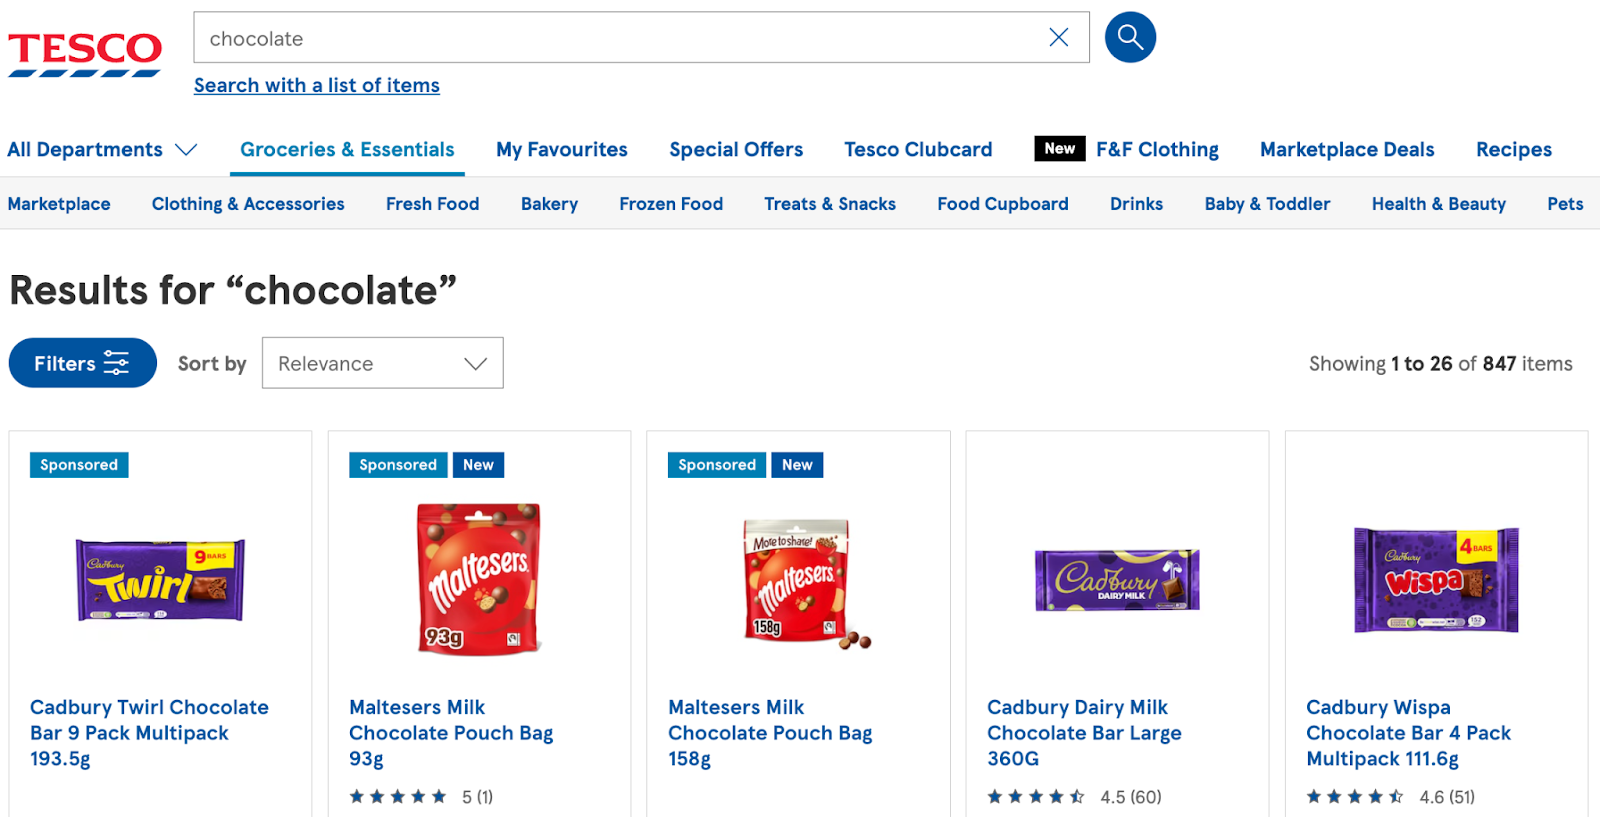Click the Tesco logo

coord(84,48)
